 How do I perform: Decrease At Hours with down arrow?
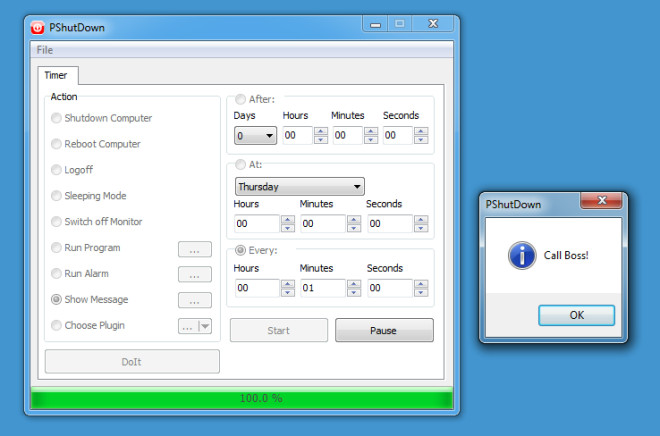tap(288, 228)
